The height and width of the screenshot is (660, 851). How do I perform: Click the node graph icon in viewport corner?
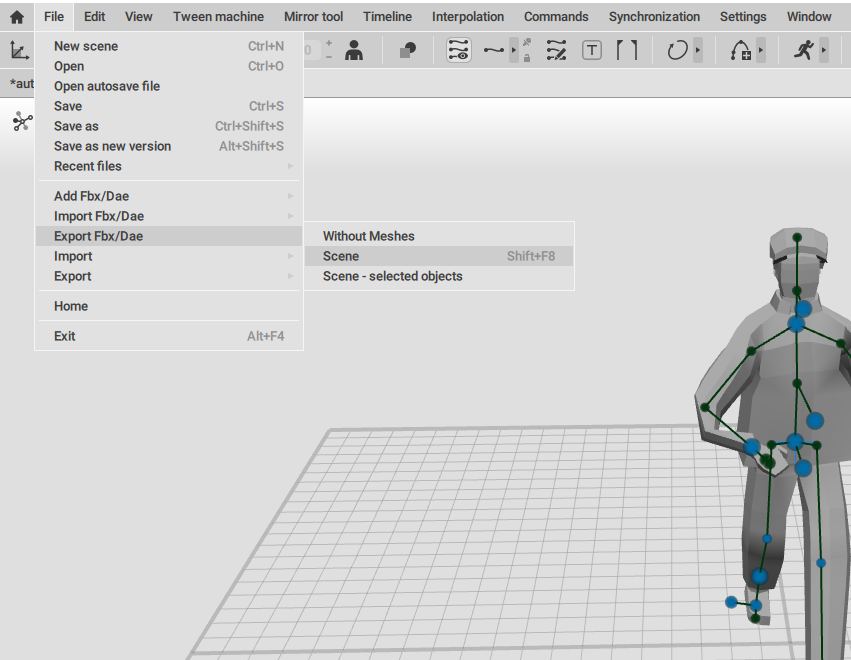(x=22, y=122)
